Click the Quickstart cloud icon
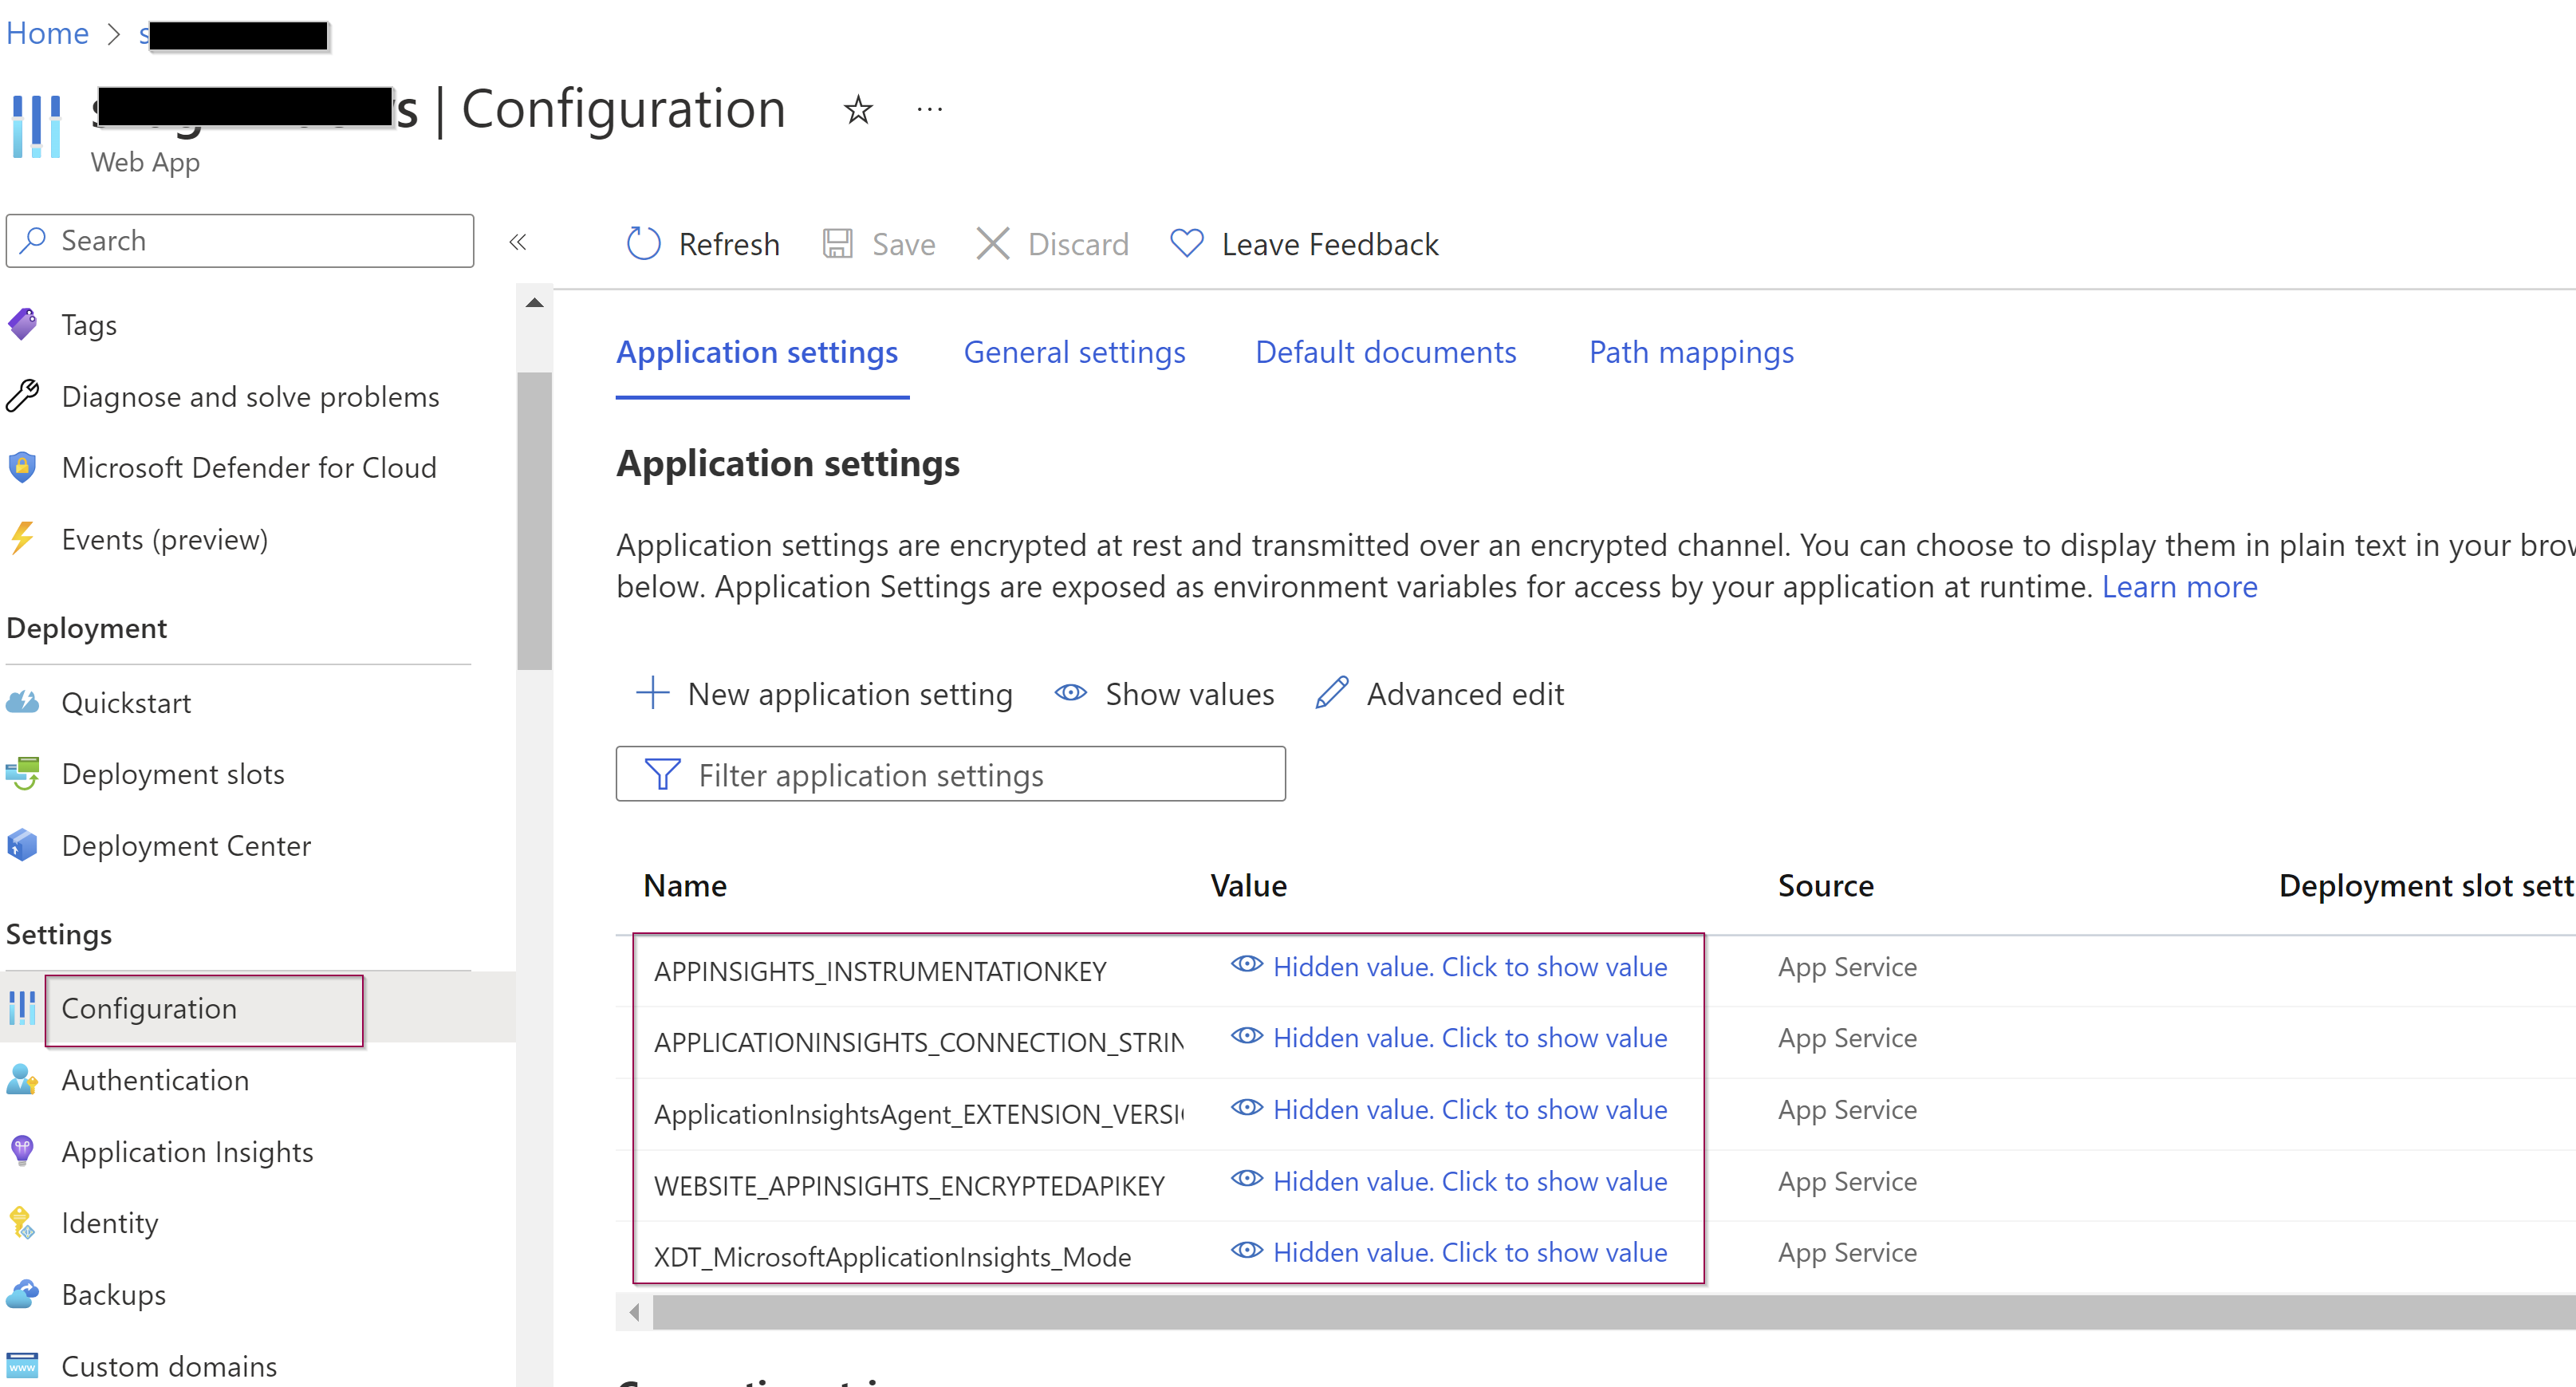Image resolution: width=2576 pixels, height=1387 pixels. [x=22, y=702]
